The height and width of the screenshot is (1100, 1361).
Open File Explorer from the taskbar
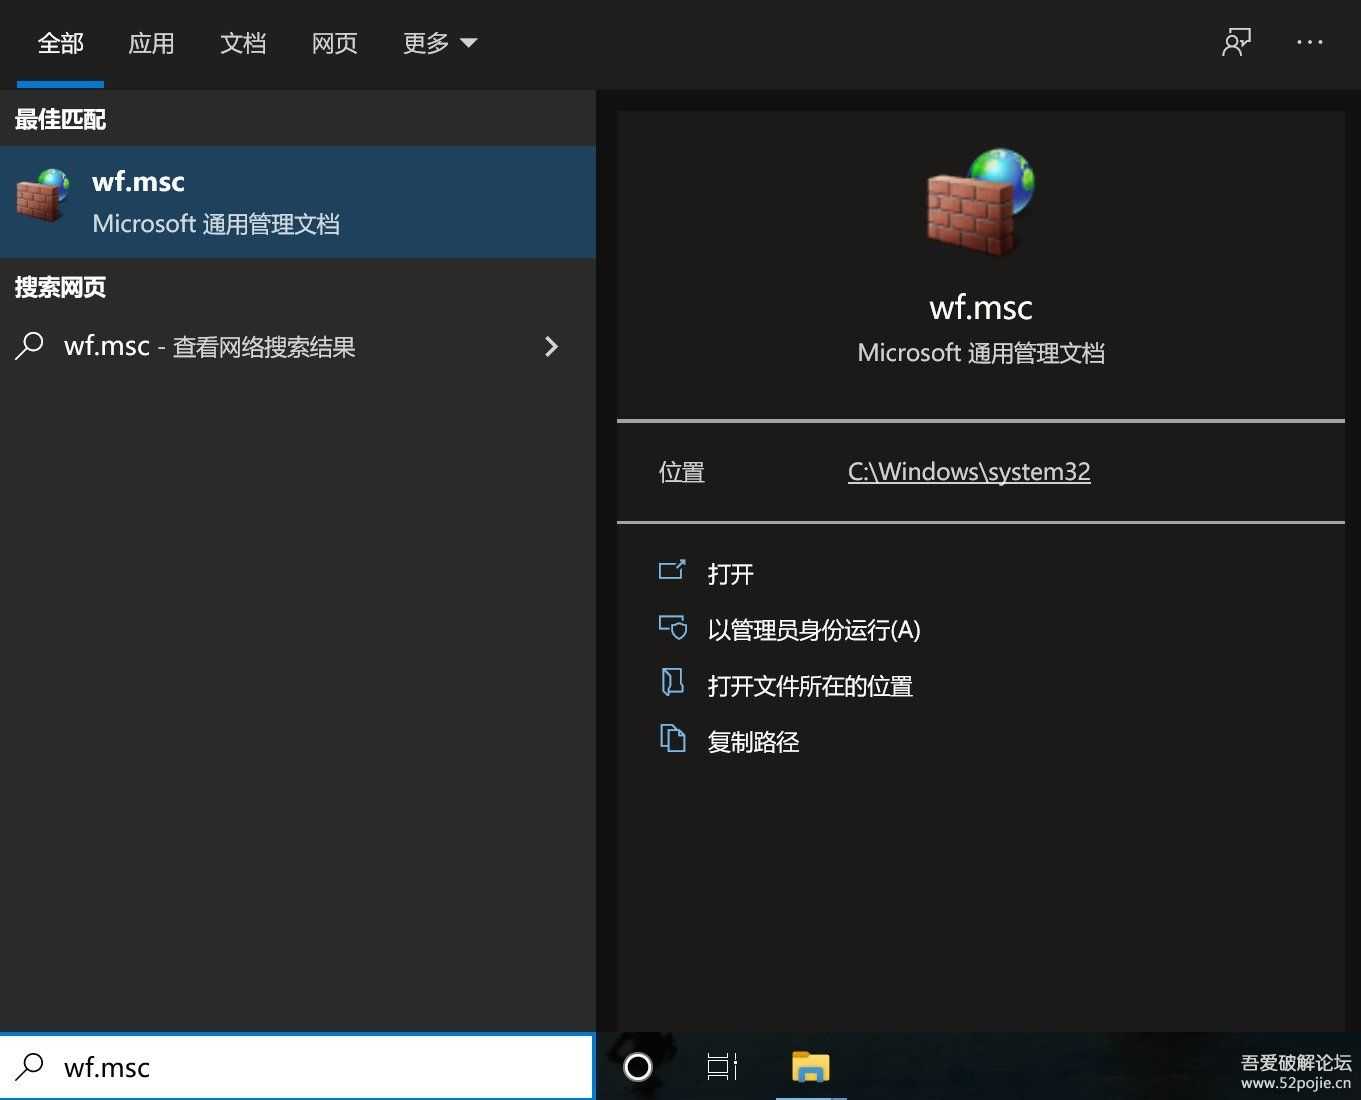[810, 1067]
